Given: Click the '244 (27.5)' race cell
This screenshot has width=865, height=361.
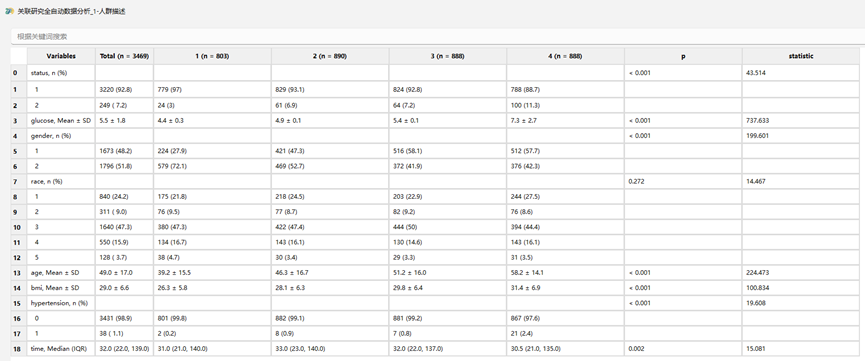Looking at the screenshot, I should [x=565, y=197].
